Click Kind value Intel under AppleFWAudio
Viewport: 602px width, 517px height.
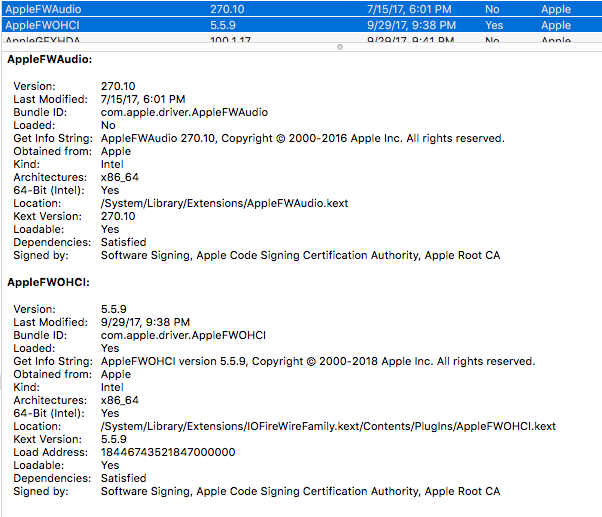(112, 164)
